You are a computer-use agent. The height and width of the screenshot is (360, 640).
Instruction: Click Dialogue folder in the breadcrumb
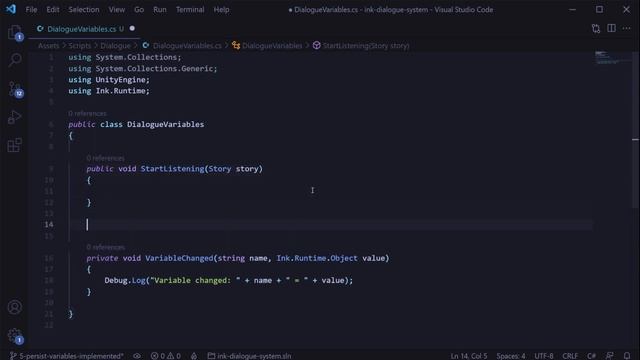pyautogui.click(x=116, y=46)
